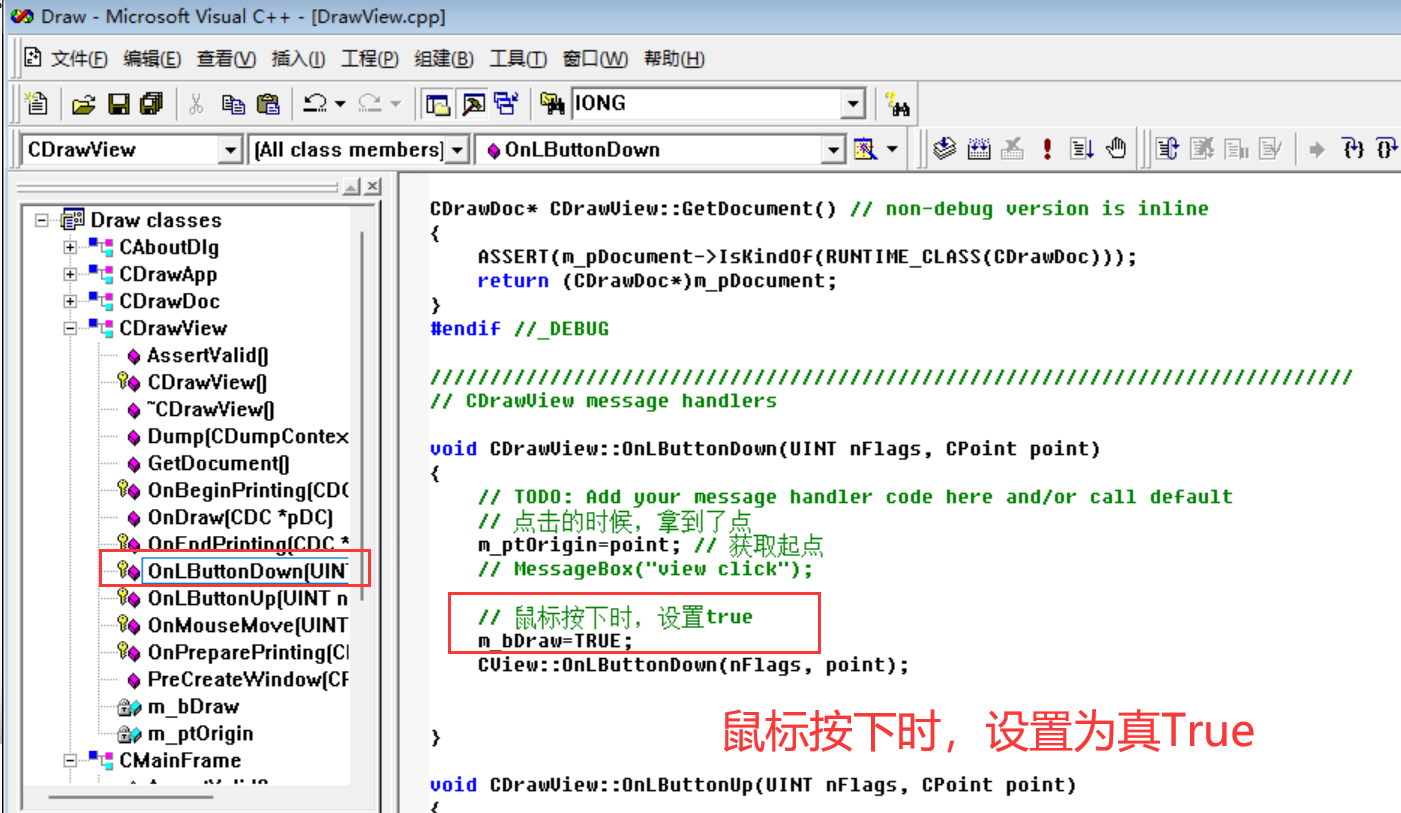Viewport: 1401px width, 813px height.
Task: Click workspace panel's expand docked window button
Action: (x=351, y=187)
